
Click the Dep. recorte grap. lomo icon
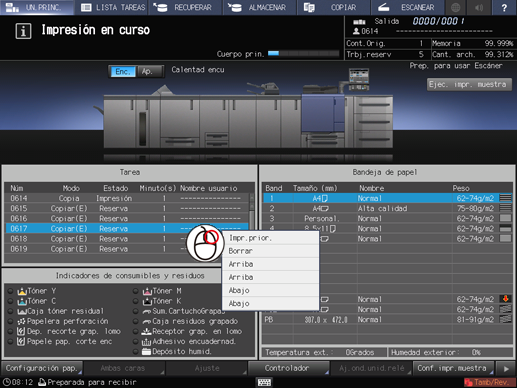21,331
